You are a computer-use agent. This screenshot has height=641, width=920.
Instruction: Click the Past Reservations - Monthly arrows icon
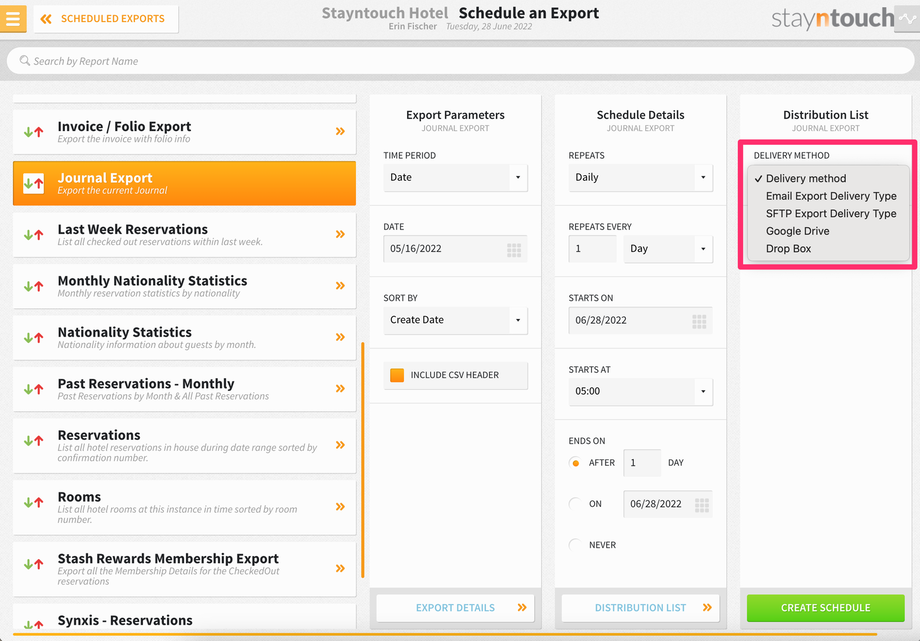click(33, 389)
